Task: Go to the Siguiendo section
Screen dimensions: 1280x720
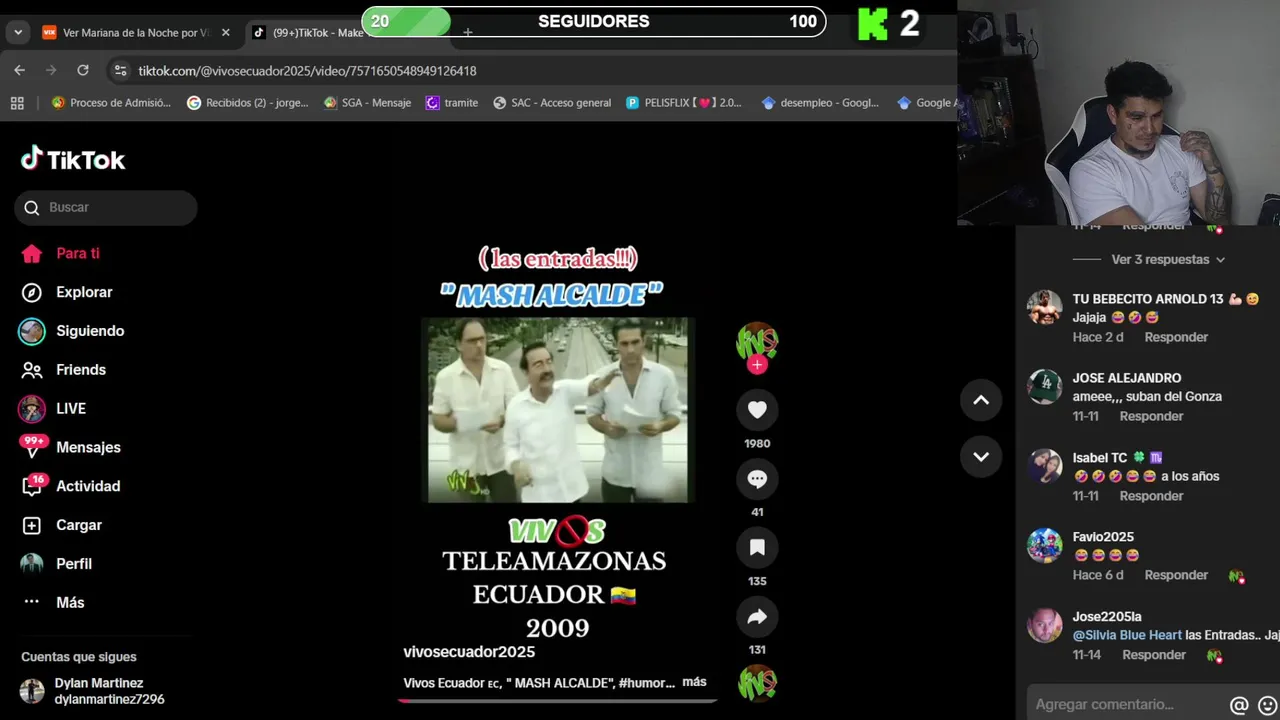Action: point(72,331)
